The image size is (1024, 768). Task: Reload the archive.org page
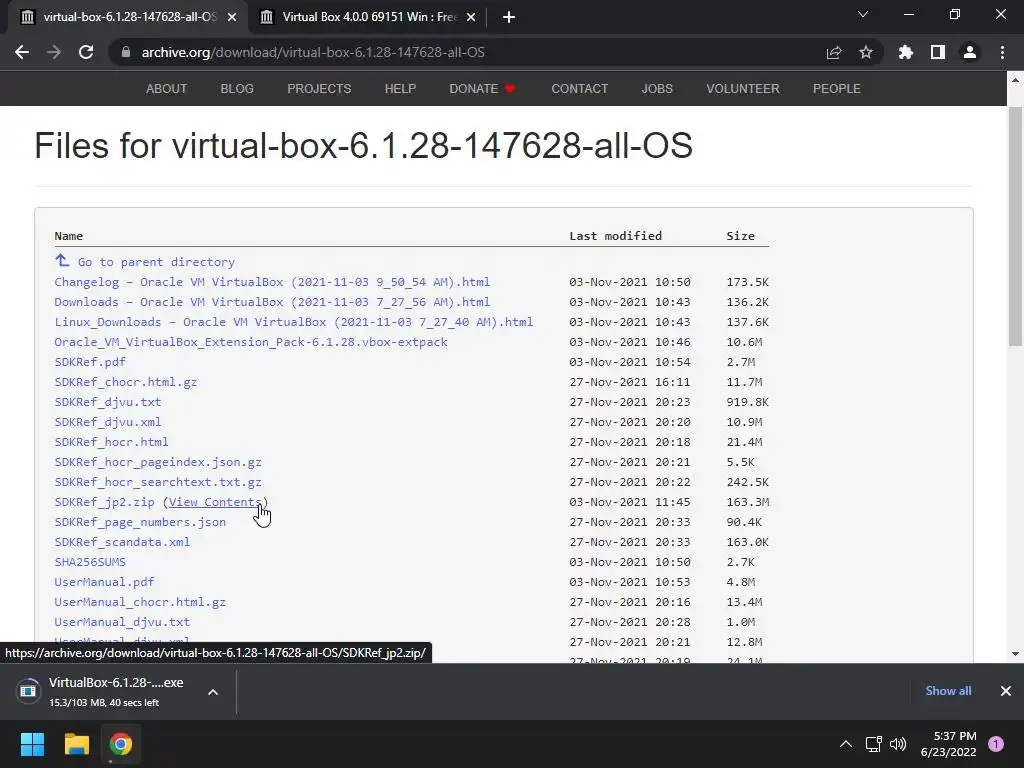click(x=86, y=52)
